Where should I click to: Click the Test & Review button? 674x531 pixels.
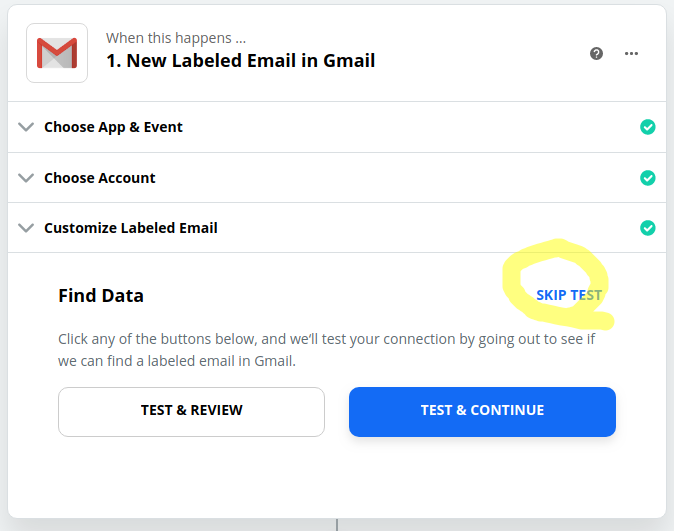(x=191, y=412)
